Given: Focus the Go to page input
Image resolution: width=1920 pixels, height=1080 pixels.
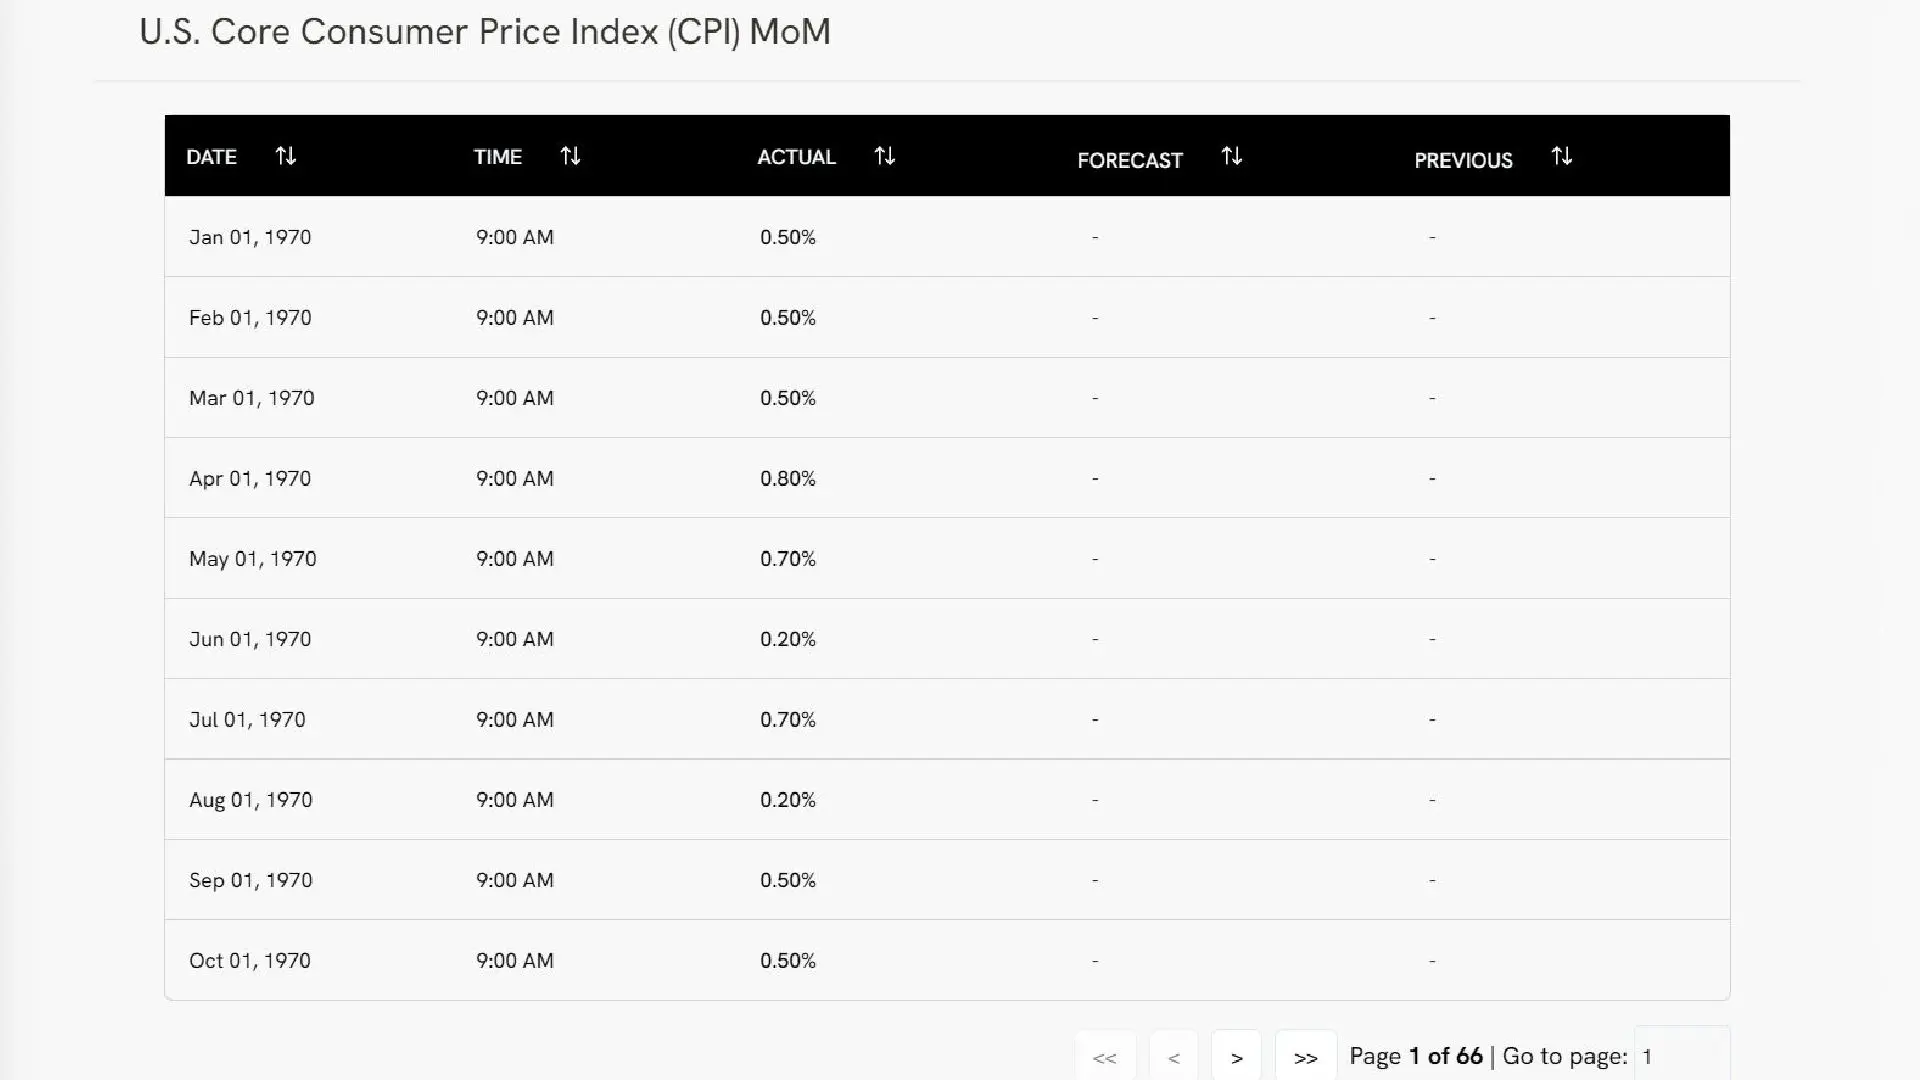Looking at the screenshot, I should point(1681,1056).
